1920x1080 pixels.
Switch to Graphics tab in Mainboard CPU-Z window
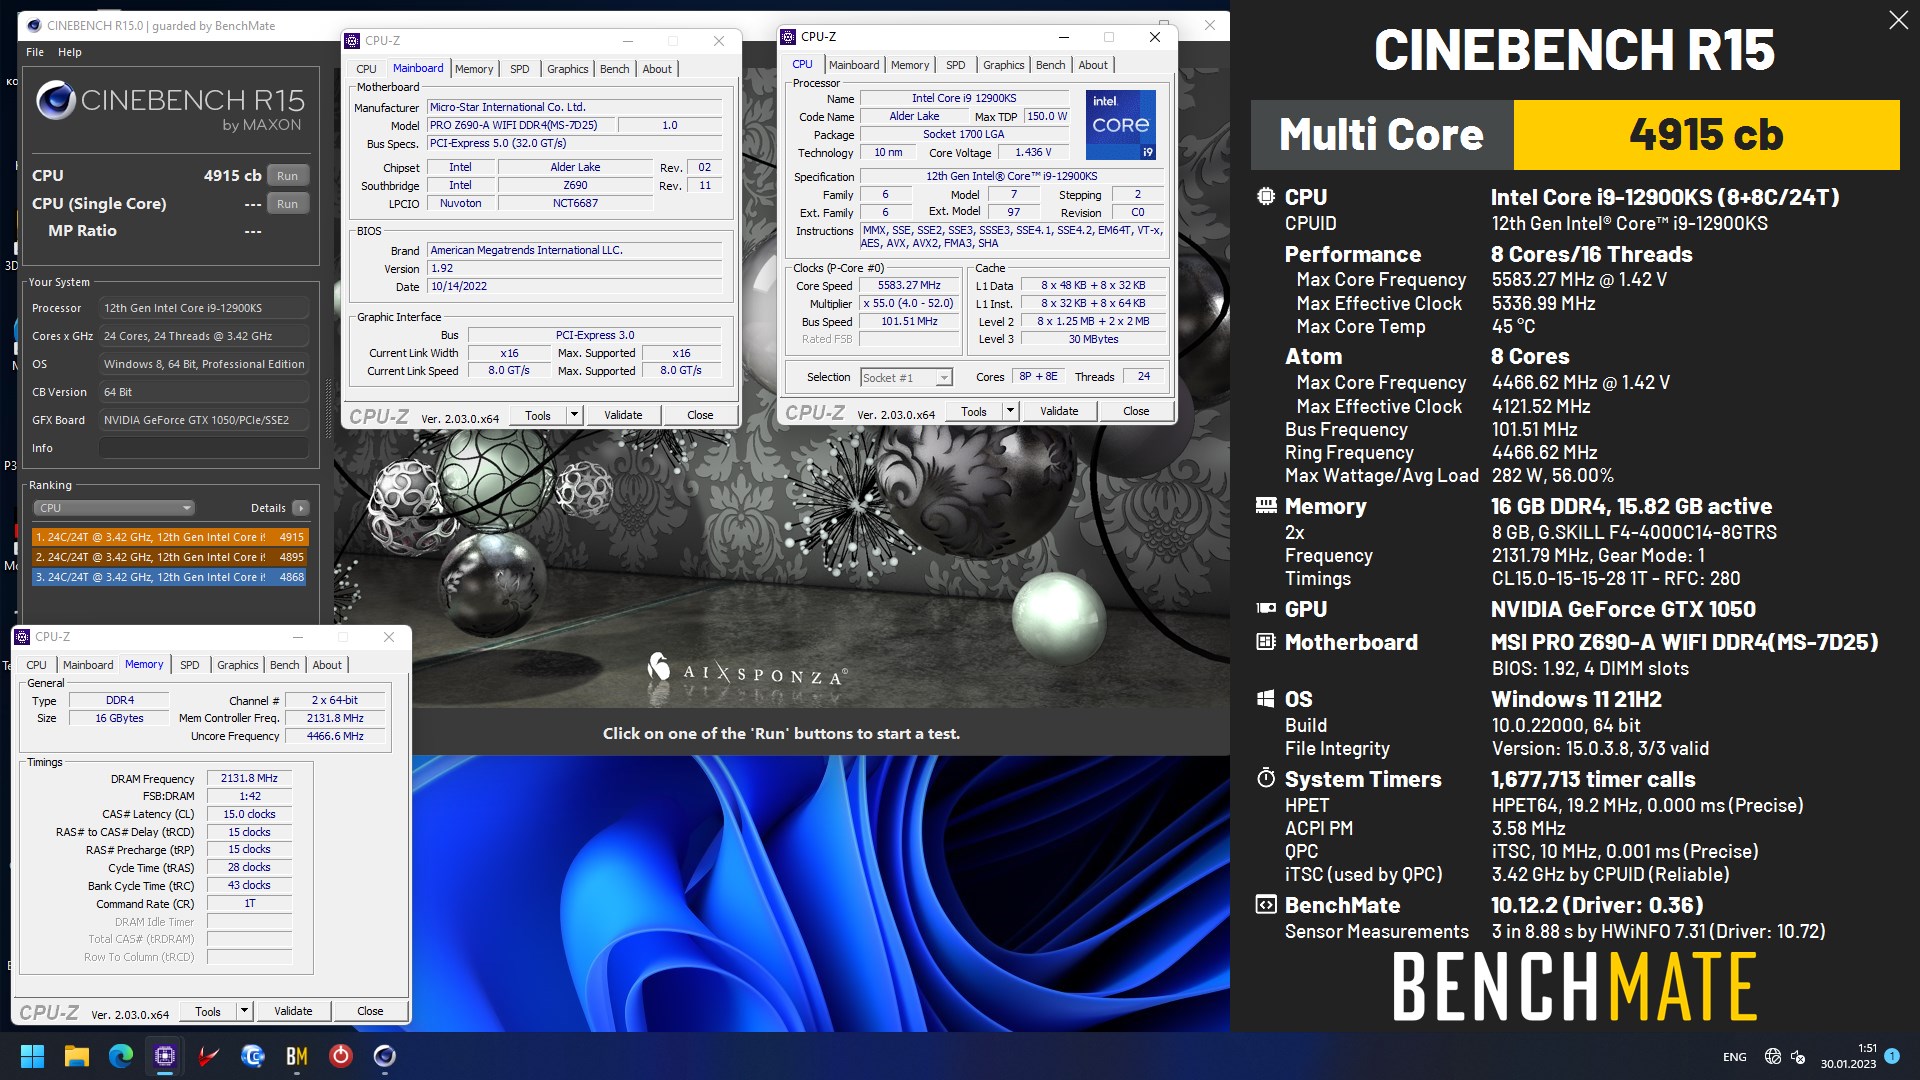568,69
